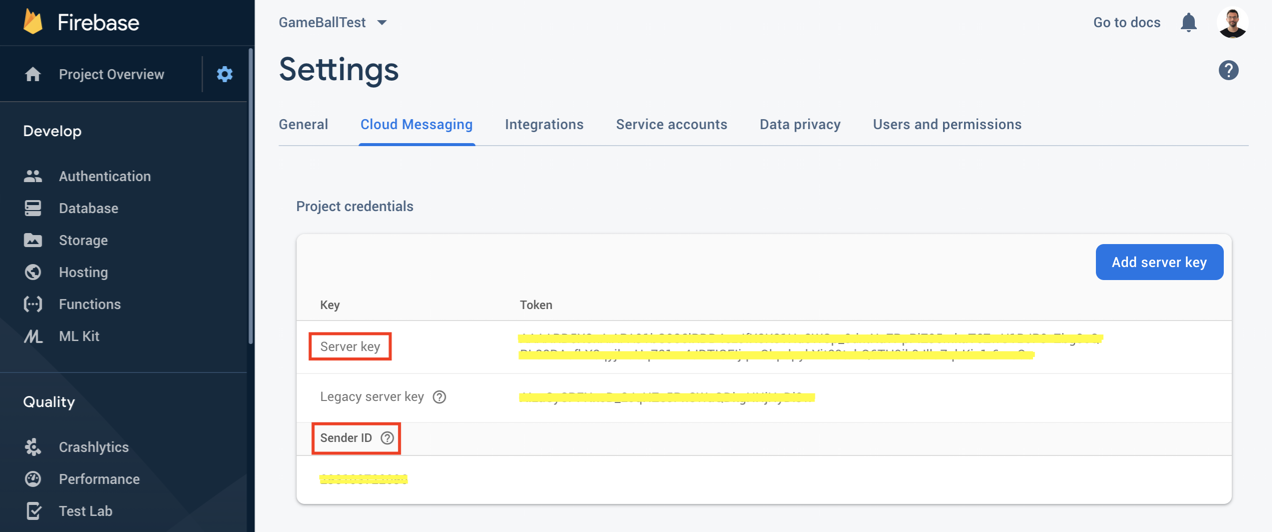Image resolution: width=1273 pixels, height=532 pixels.
Task: Click the Firebase flame logo
Action: click(33, 21)
